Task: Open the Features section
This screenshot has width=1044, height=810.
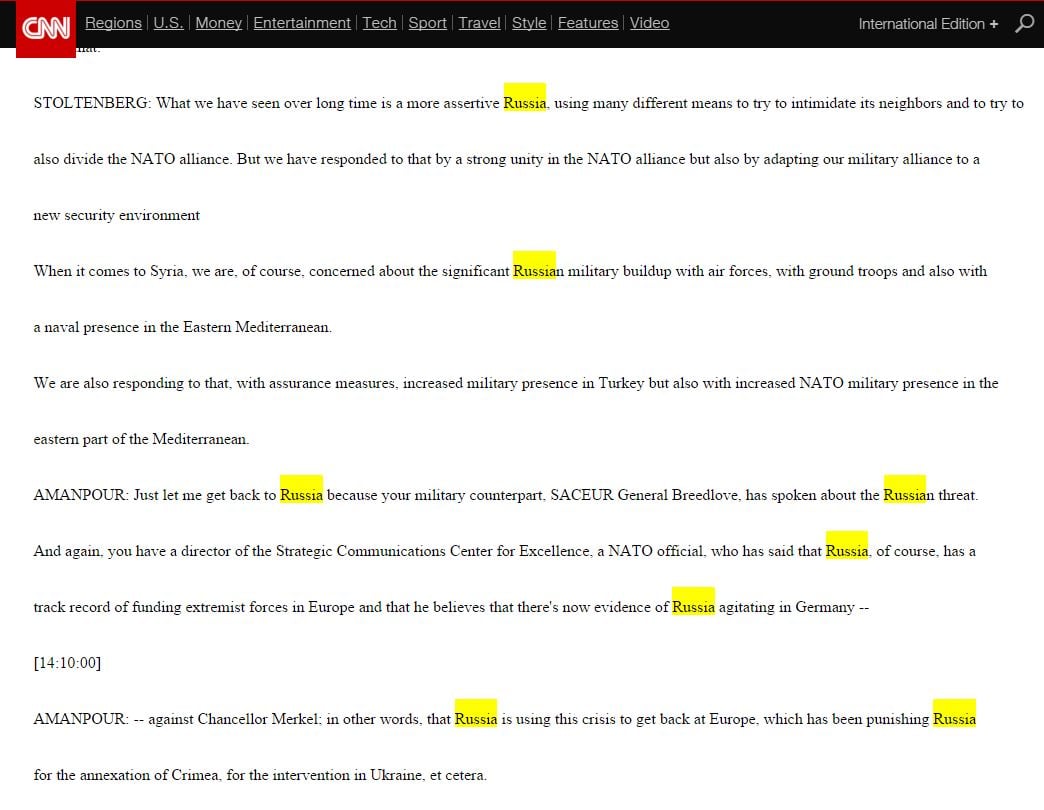Action: point(588,23)
